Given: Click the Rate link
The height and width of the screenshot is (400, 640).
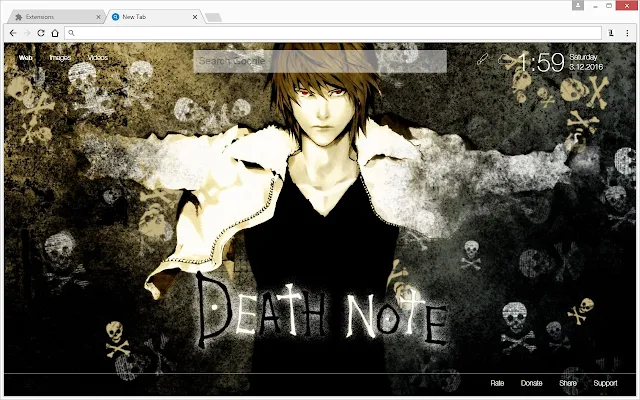Looking at the screenshot, I should (497, 383).
